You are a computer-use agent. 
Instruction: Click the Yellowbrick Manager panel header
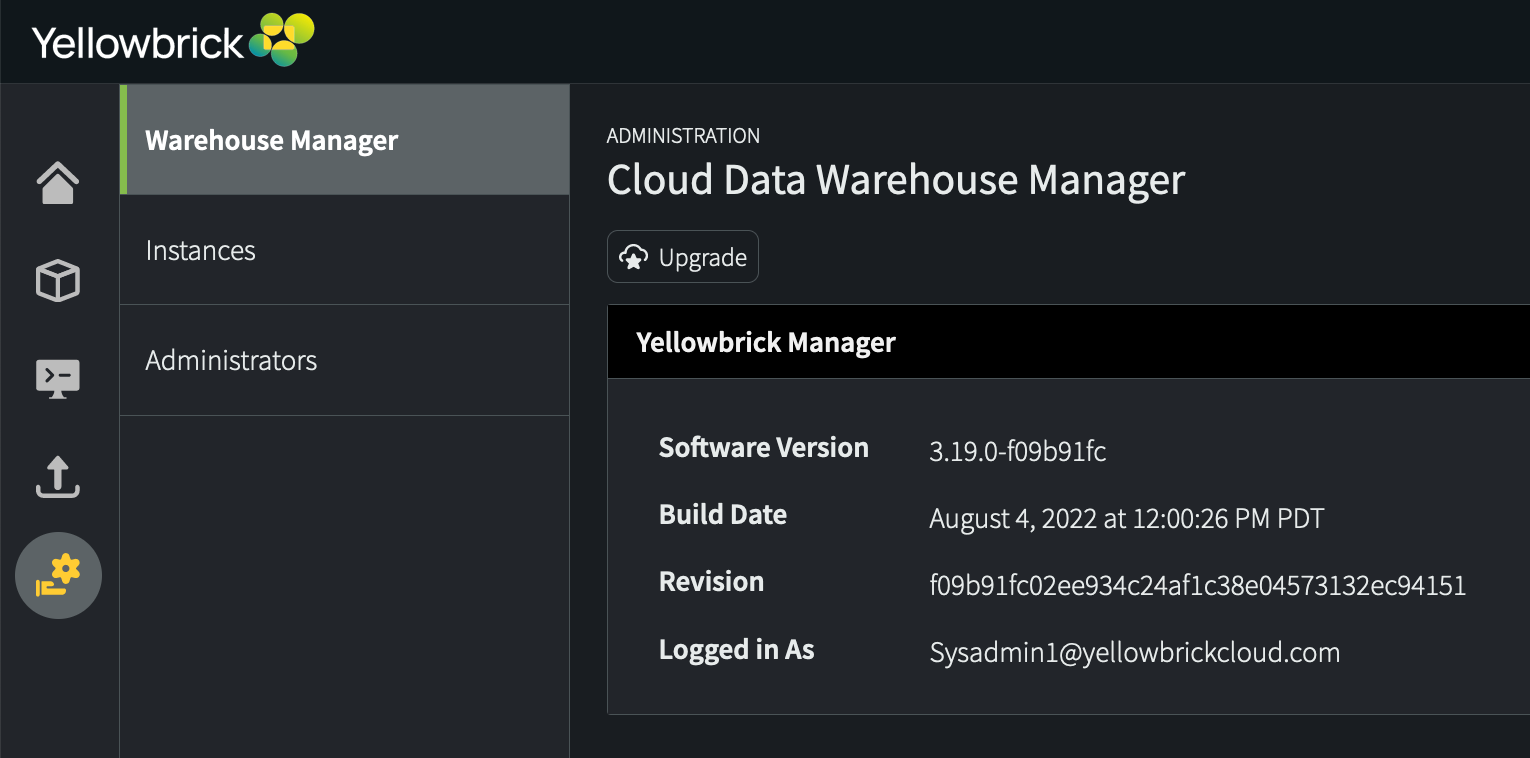coord(1068,342)
